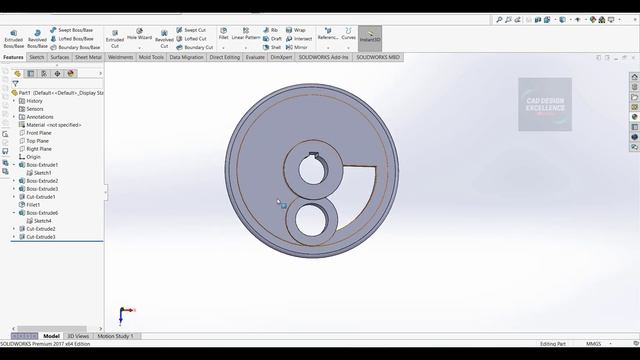This screenshot has width=640, height=360.
Task: Click the feature tree horizontal scrollbar
Action: click(x=52, y=329)
